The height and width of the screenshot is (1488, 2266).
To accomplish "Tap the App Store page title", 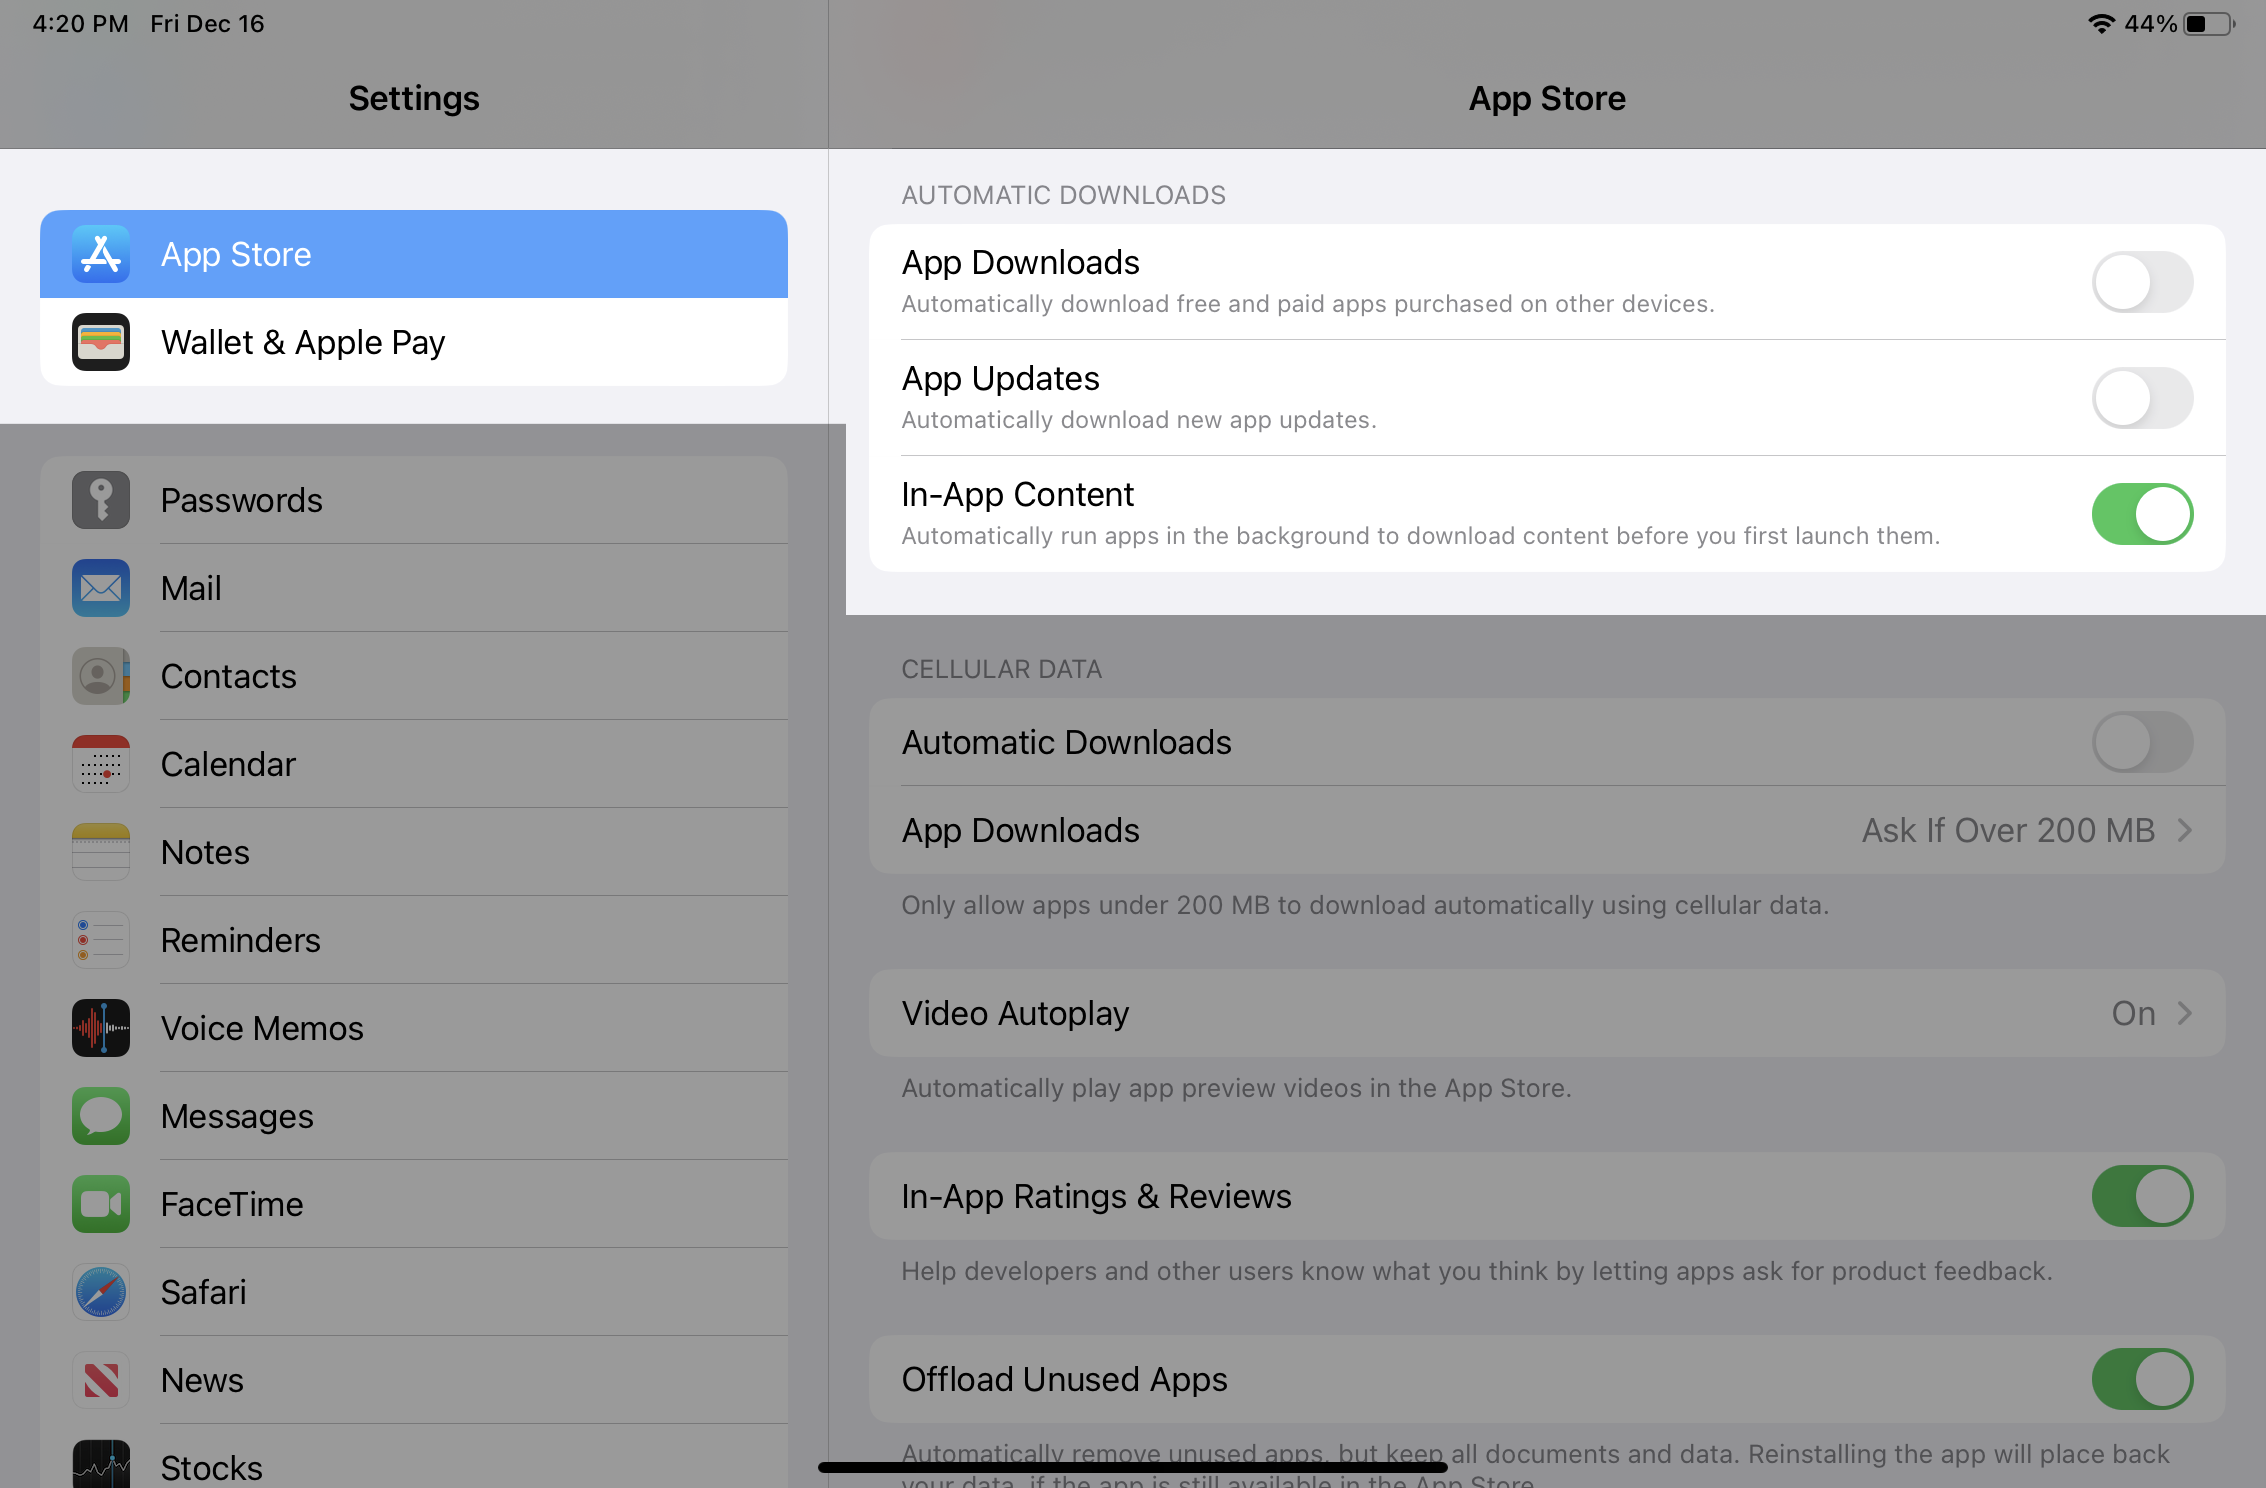I will tap(1547, 98).
